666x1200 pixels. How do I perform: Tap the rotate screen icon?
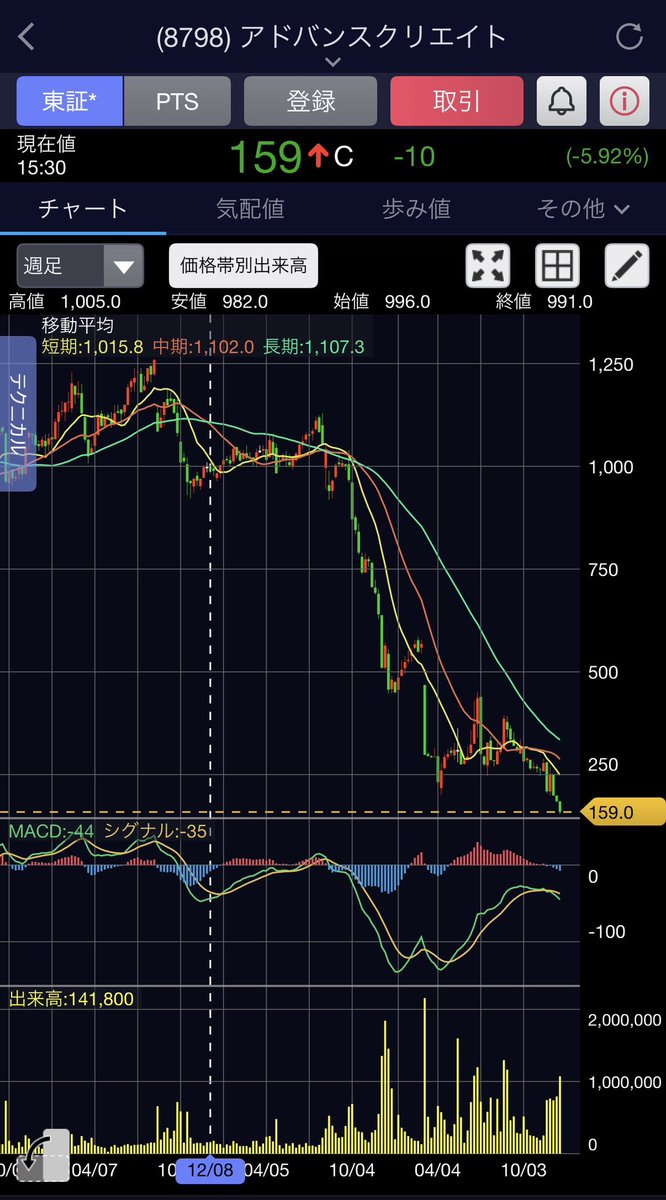(44, 1157)
